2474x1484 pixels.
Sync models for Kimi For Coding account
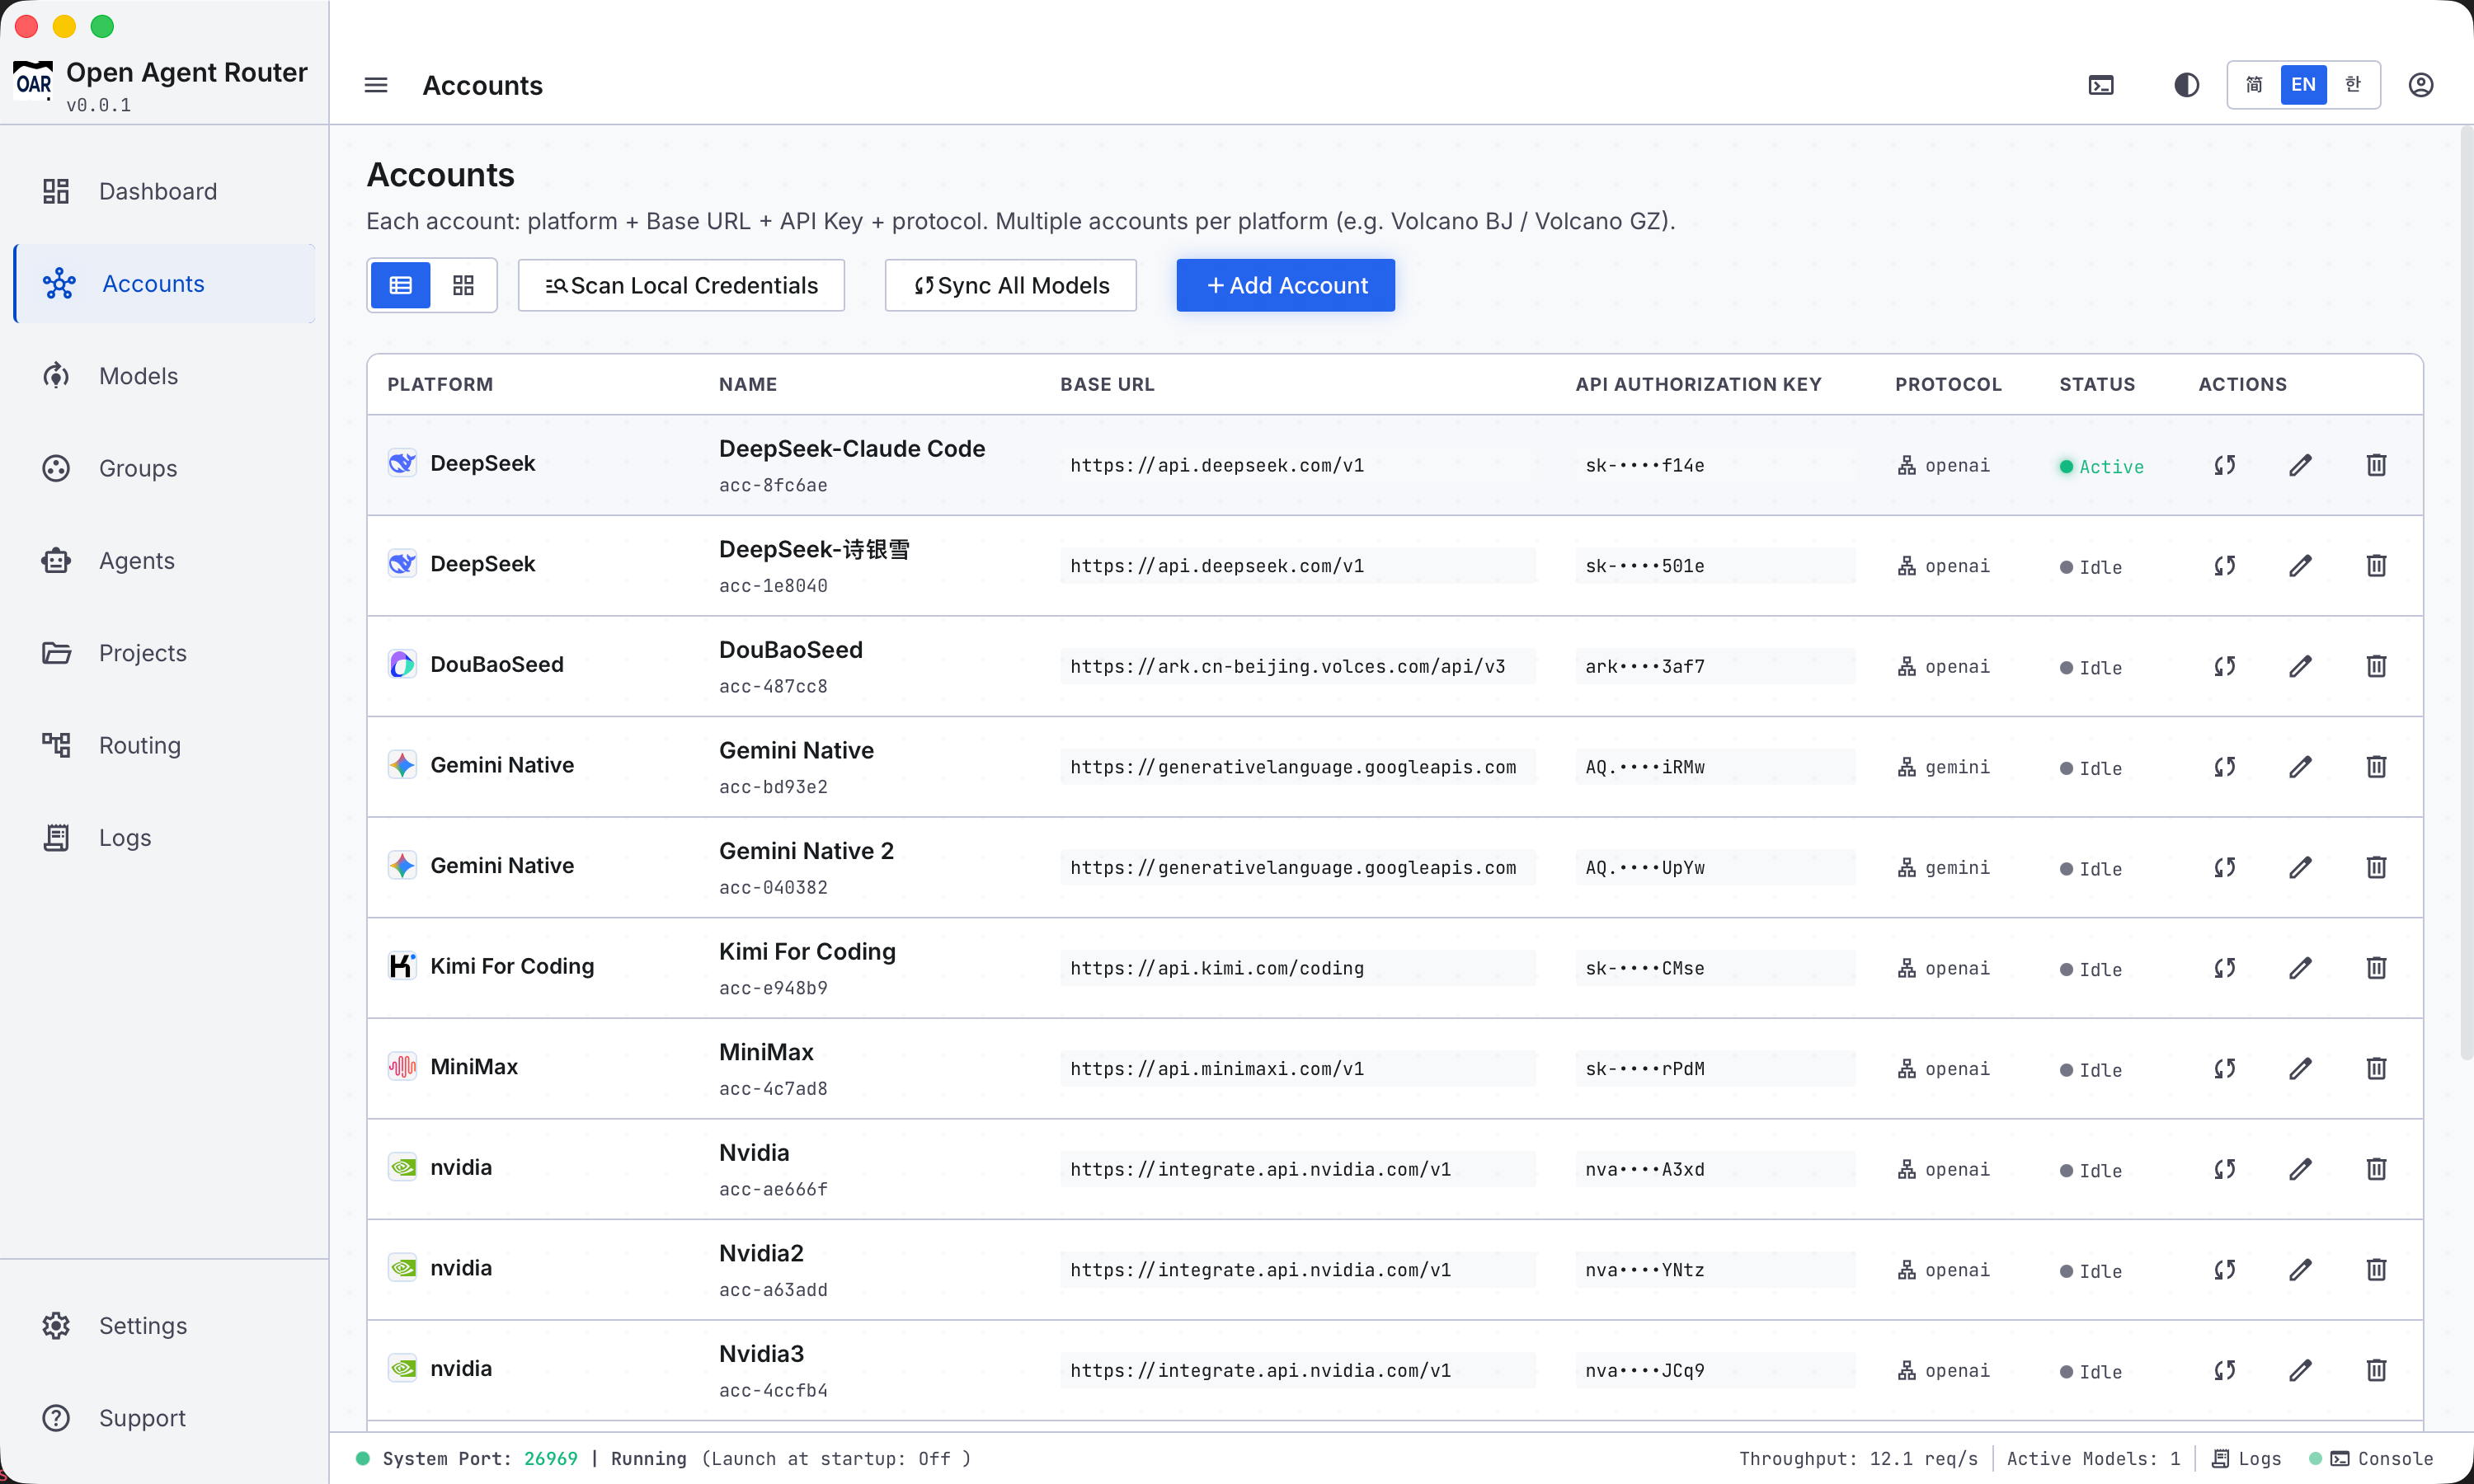pos(2224,968)
